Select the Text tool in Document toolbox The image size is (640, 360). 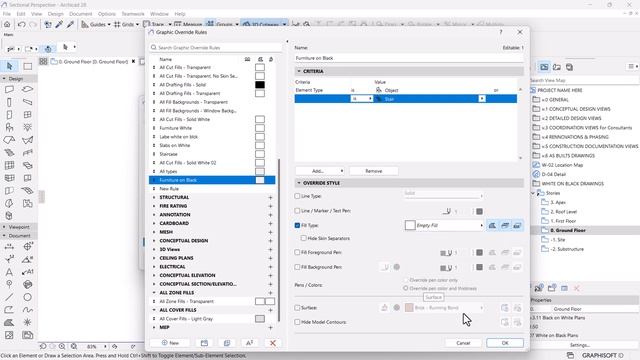point(9,272)
